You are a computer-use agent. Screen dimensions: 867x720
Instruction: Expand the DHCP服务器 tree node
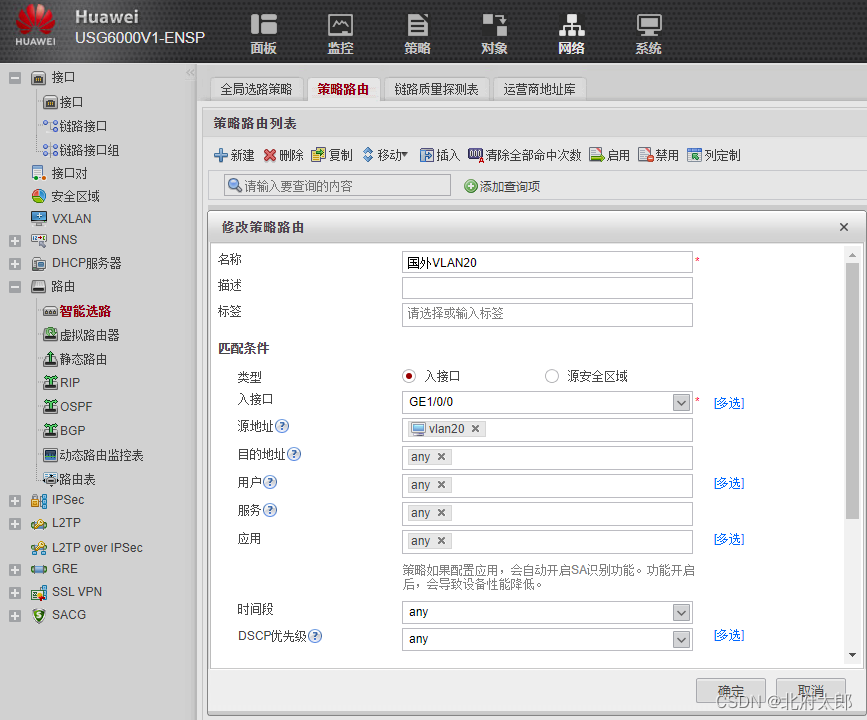[x=15, y=264]
